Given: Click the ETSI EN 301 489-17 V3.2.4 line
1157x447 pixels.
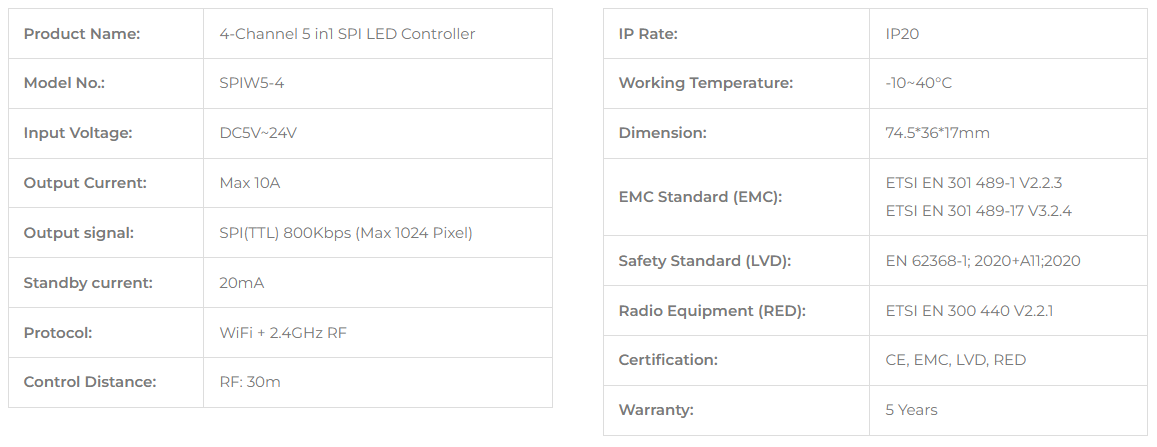Looking at the screenshot, I should point(978,211).
